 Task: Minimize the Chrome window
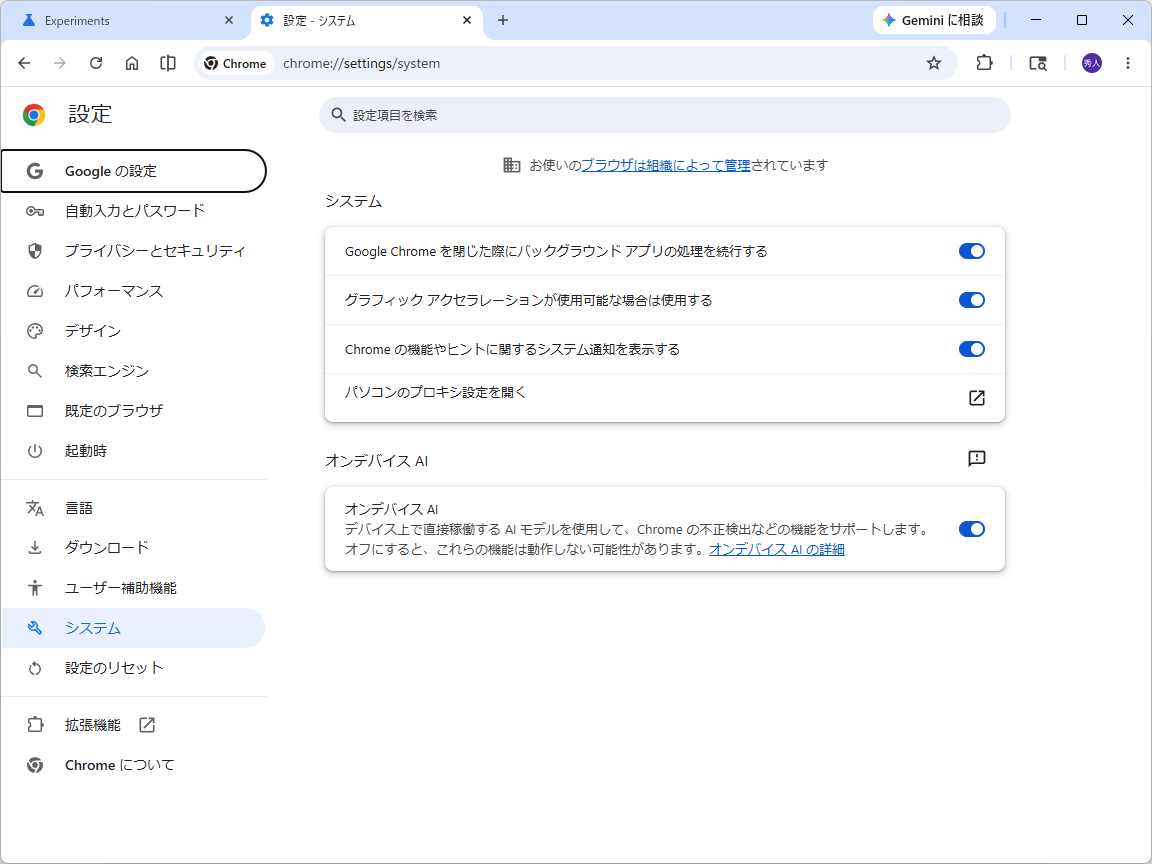[x=1036, y=21]
